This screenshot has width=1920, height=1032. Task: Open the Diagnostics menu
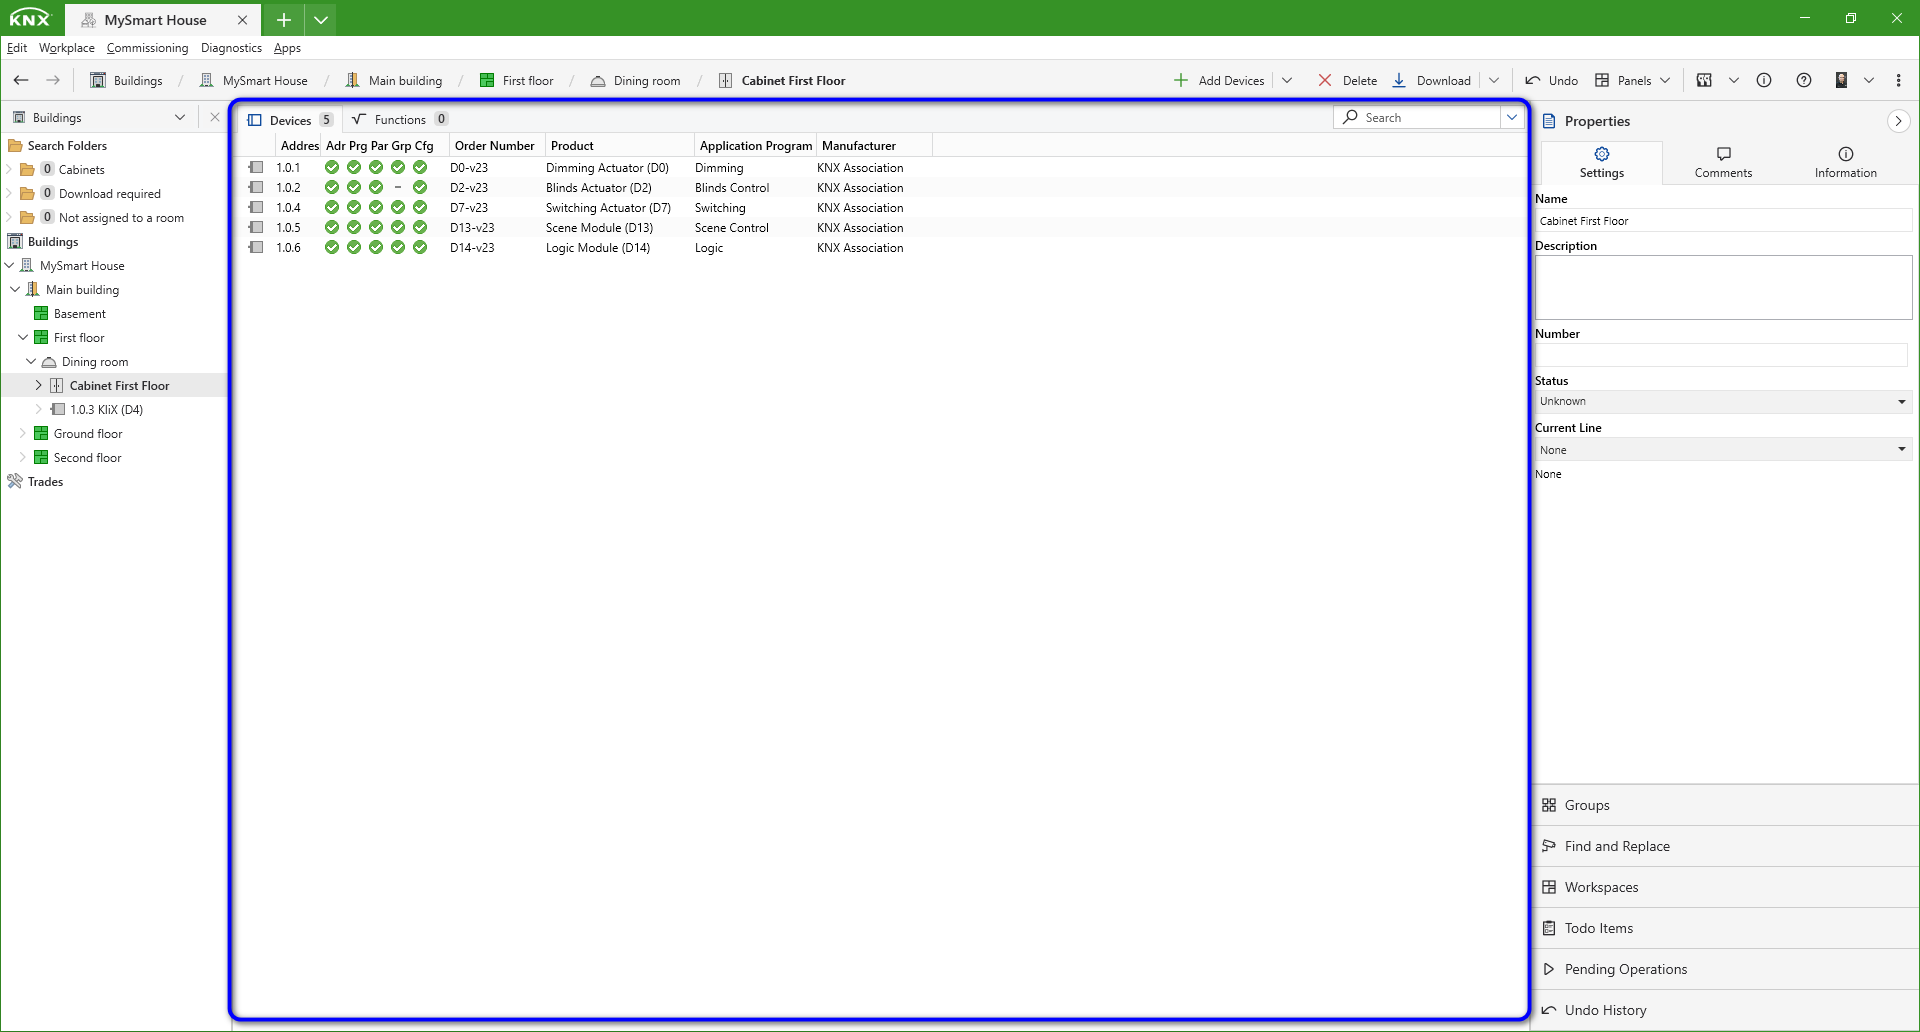[231, 48]
